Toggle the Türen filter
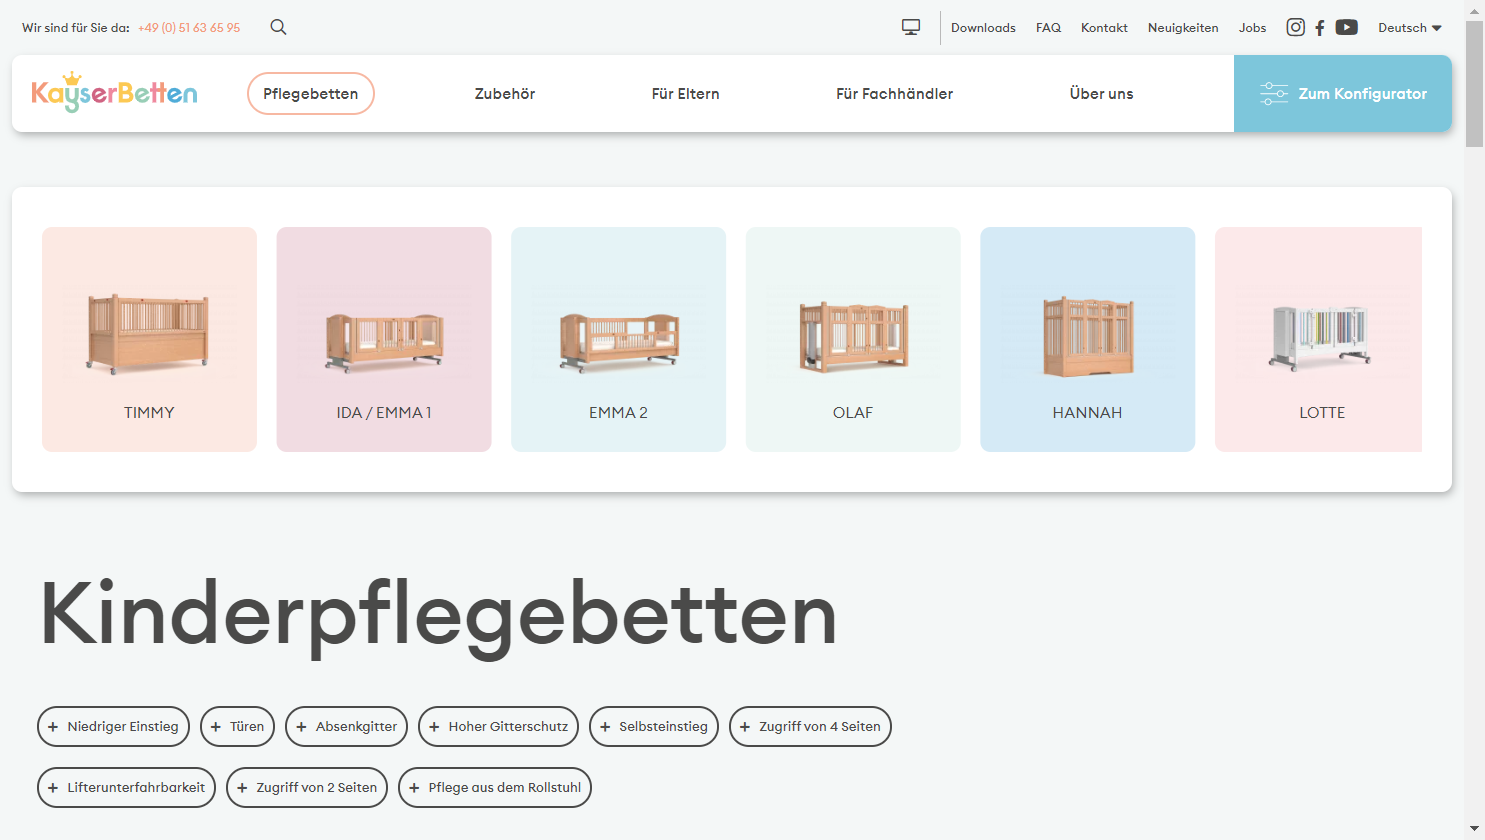1485x840 pixels. click(x=237, y=727)
